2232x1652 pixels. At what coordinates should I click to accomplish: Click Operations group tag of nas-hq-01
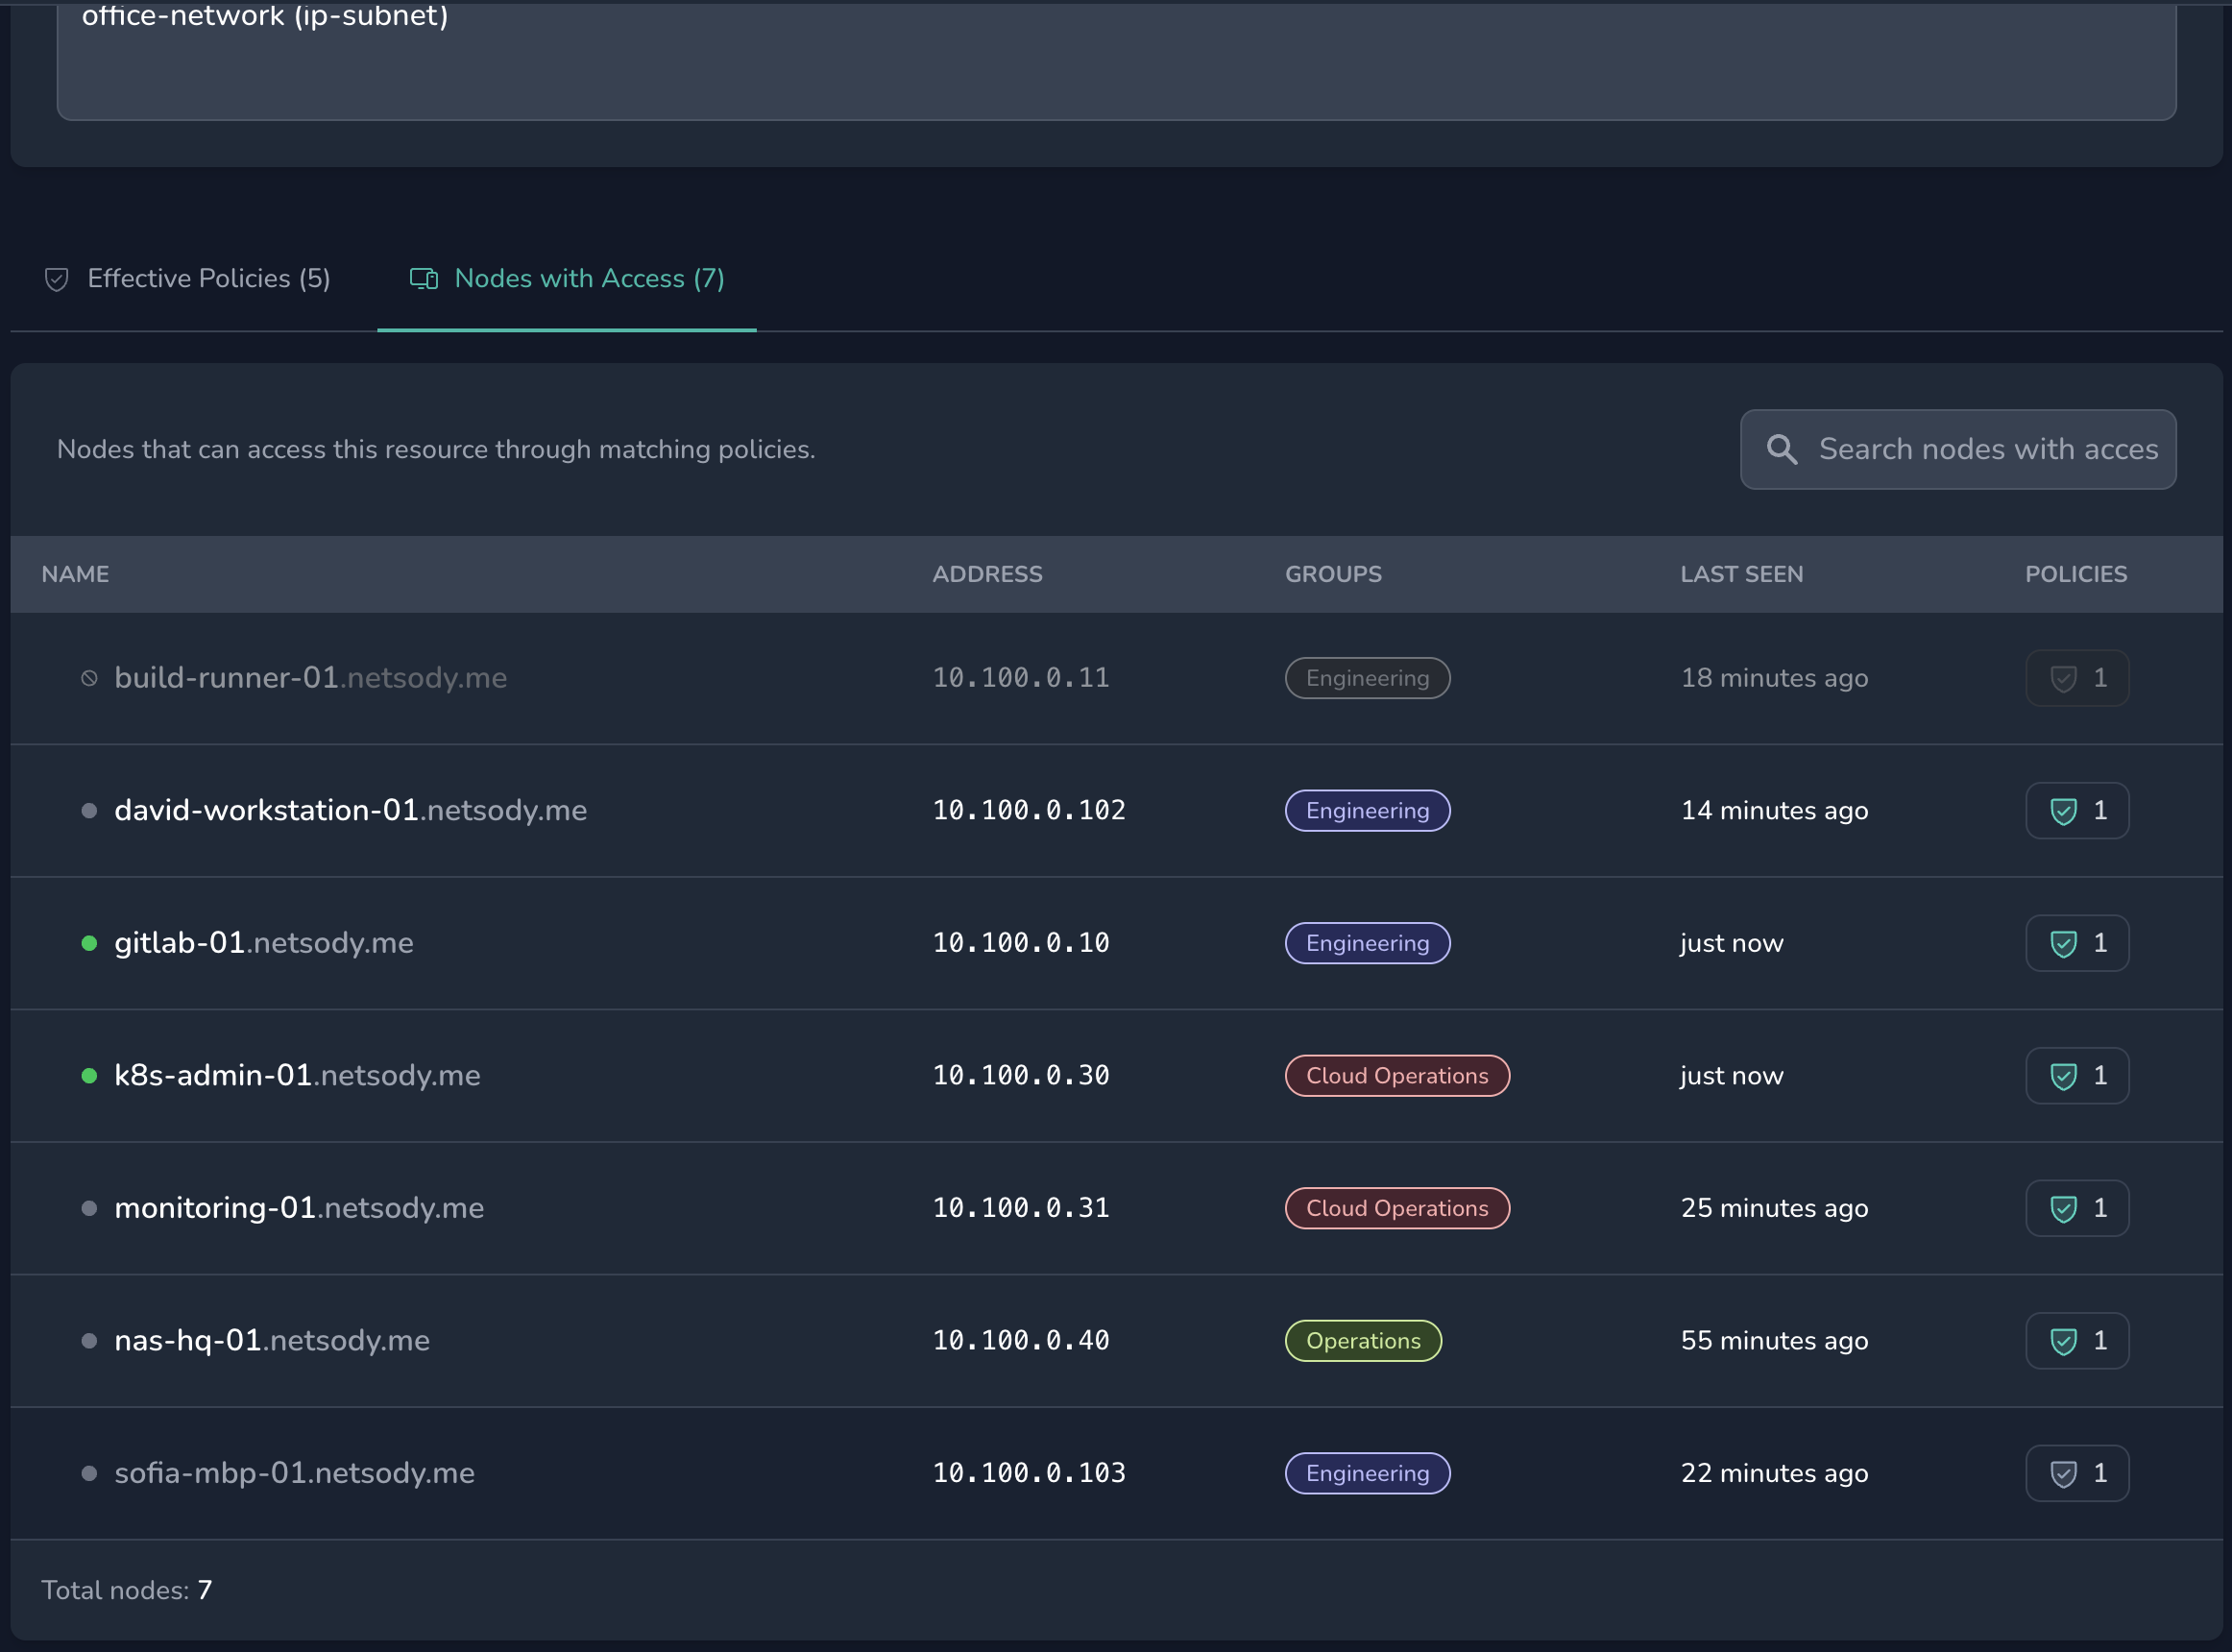pos(1363,1341)
